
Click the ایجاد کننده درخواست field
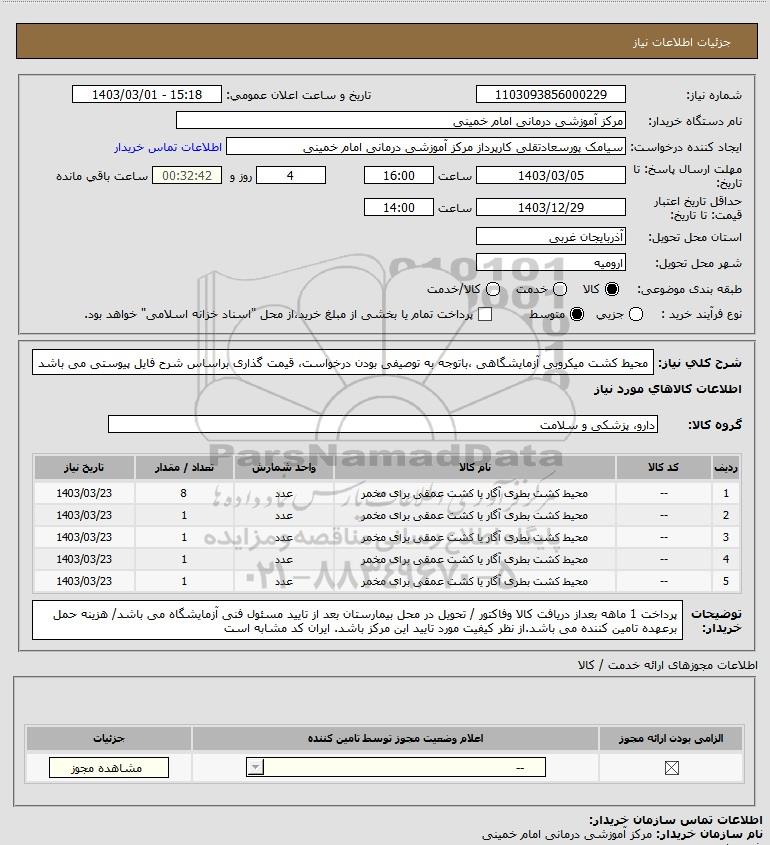pyautogui.click(x=426, y=147)
